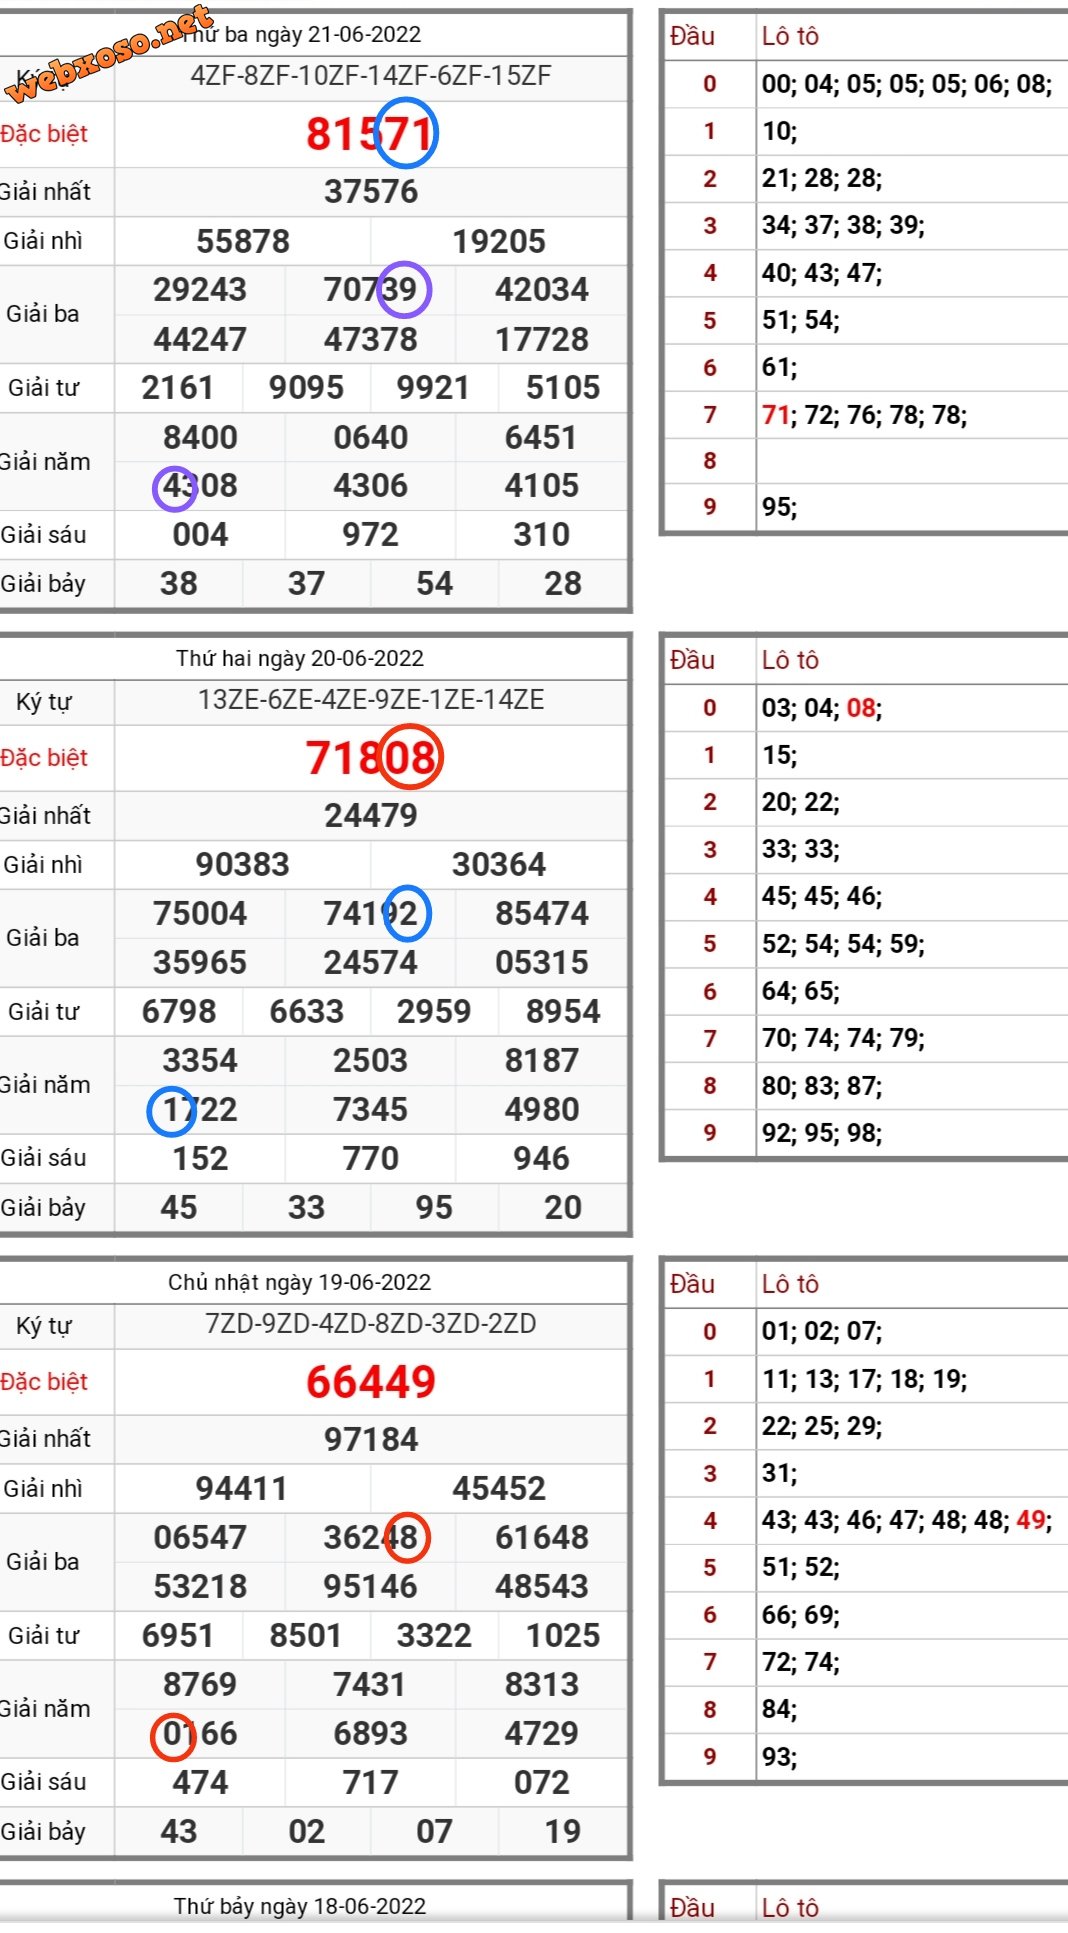Select loto row "00; 04; 05; 05; 05; 06; 08;"
Viewport: 1068px width, 1933px height.
(907, 84)
